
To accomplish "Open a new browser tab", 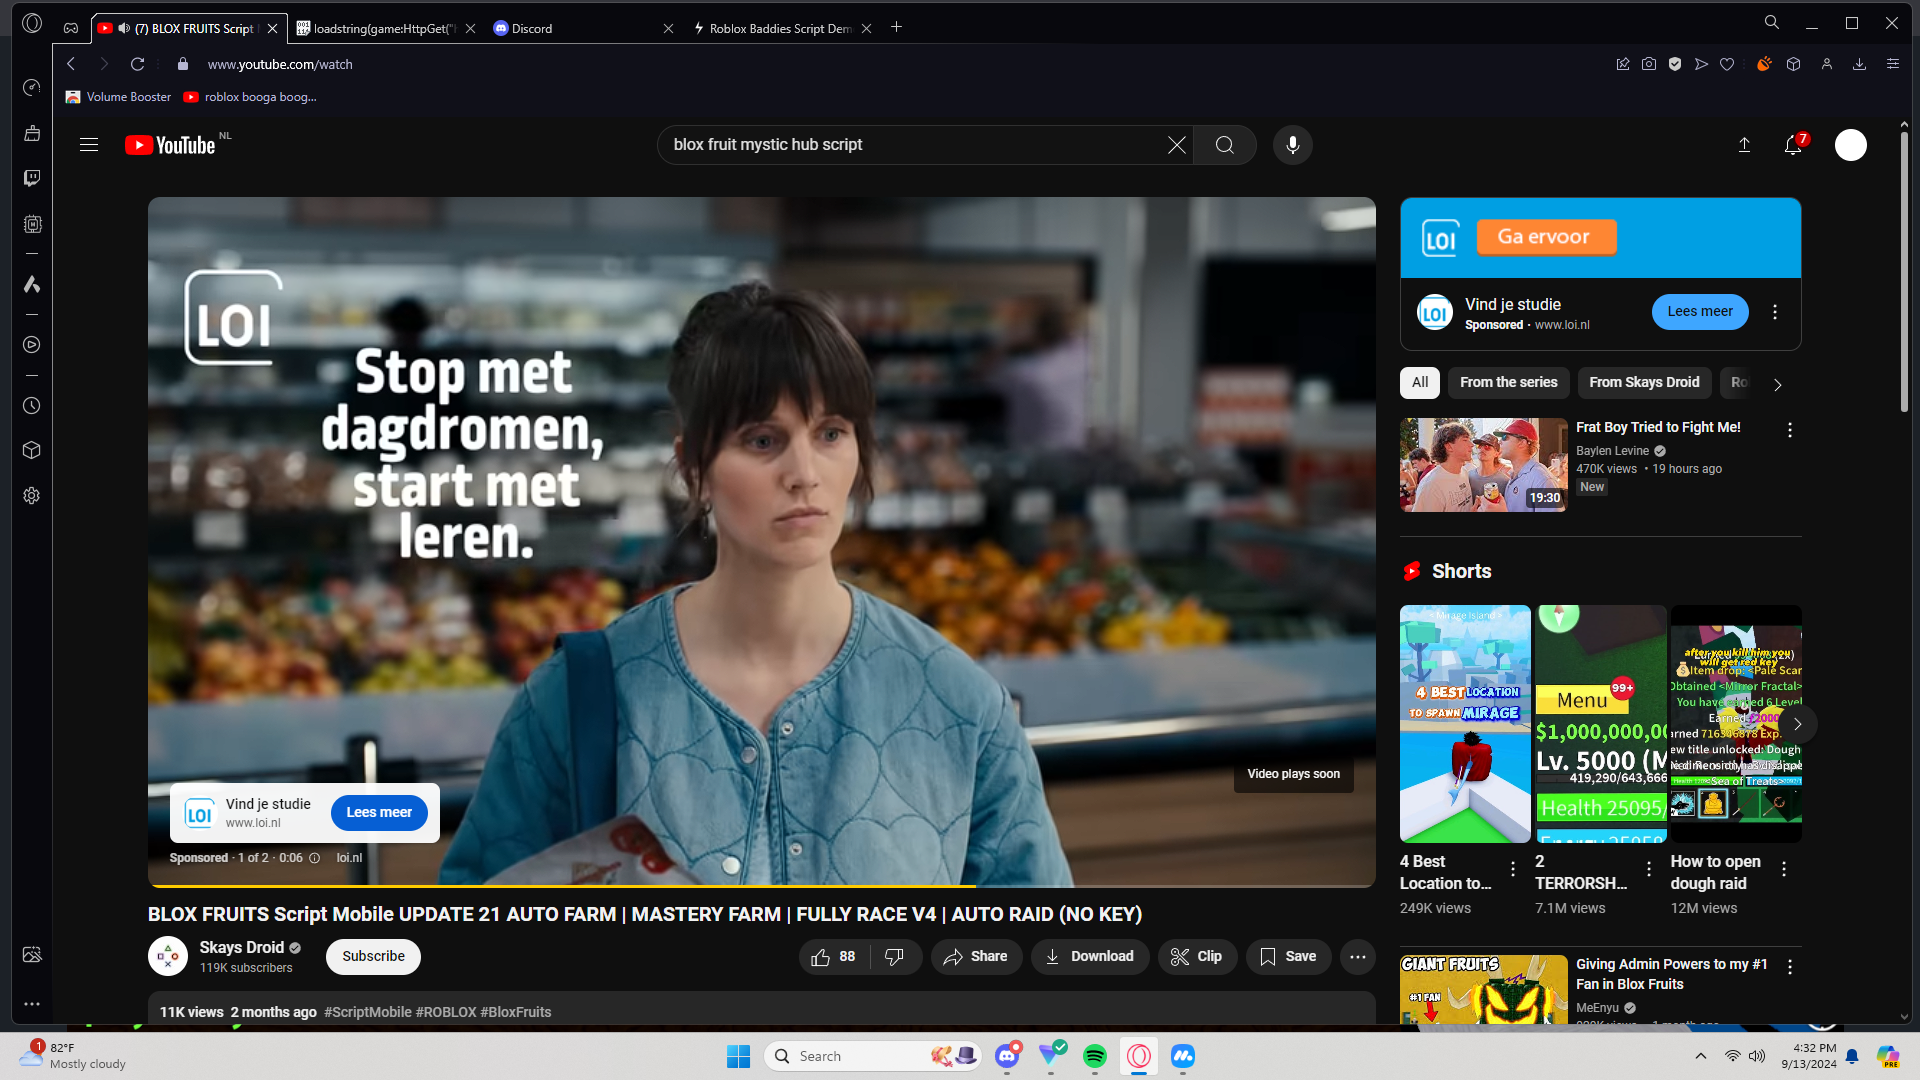I will pos(897,28).
